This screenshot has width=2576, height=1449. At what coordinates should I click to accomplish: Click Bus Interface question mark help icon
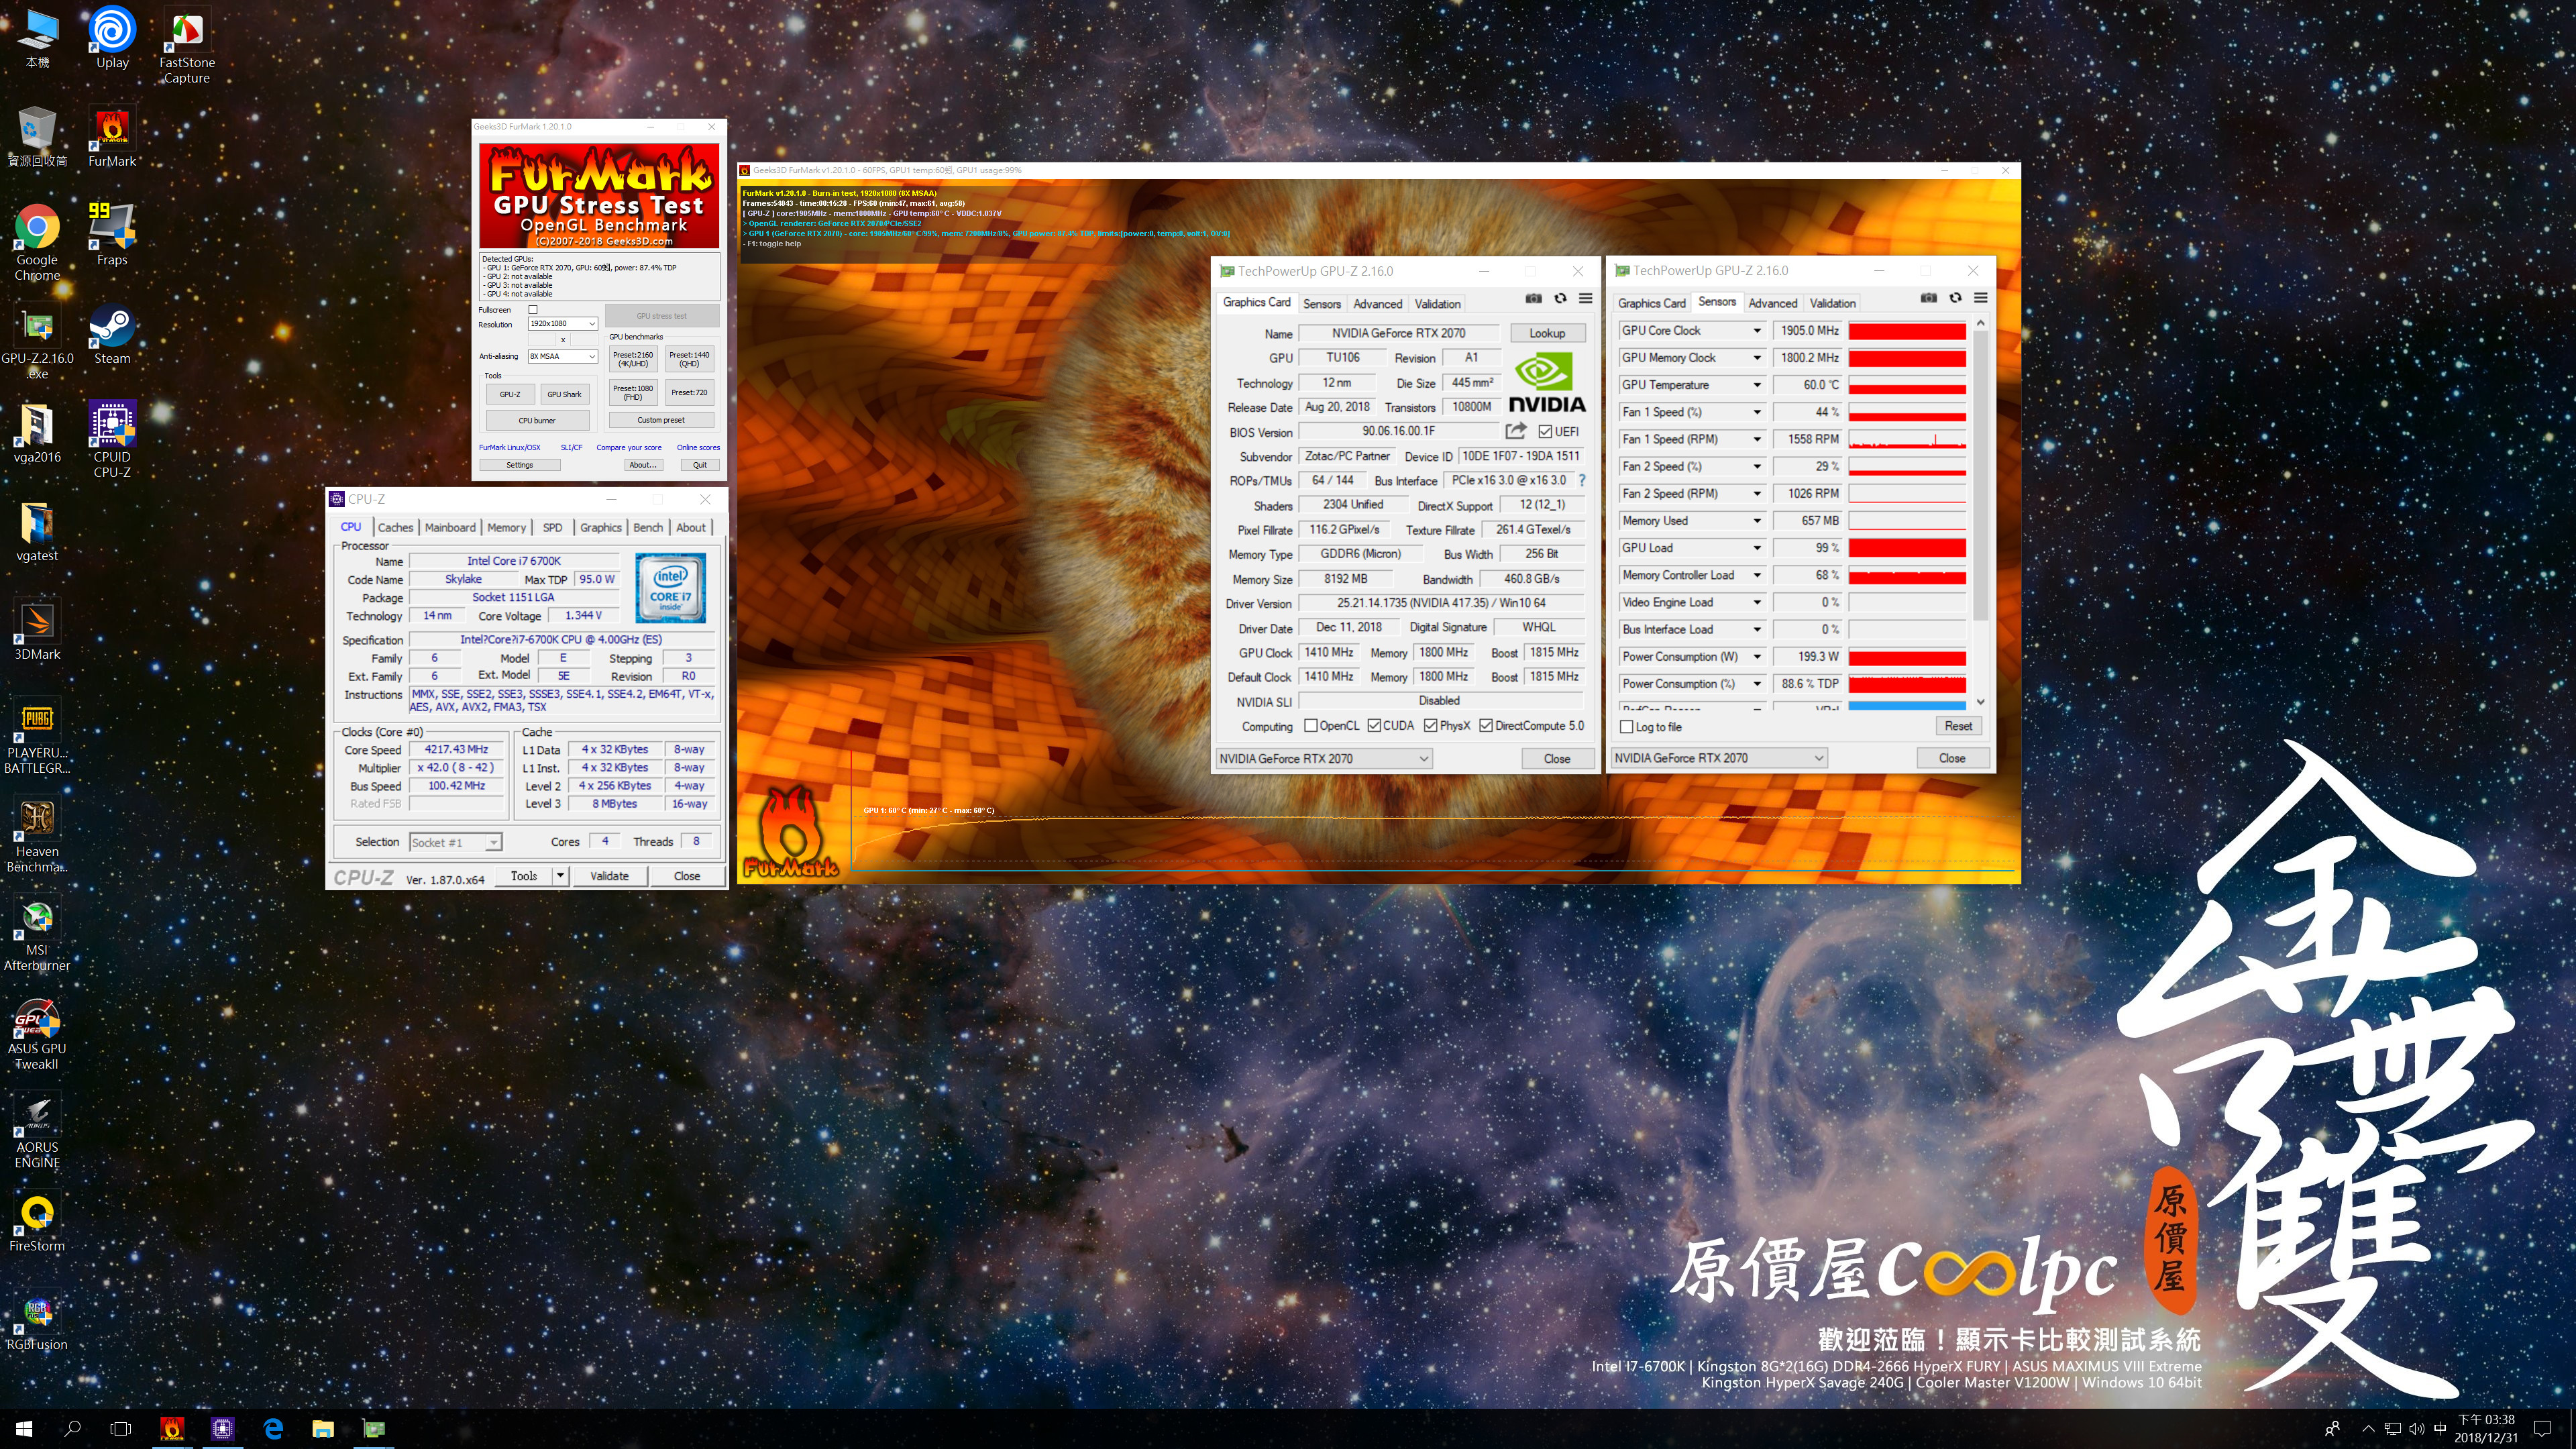pos(1582,481)
